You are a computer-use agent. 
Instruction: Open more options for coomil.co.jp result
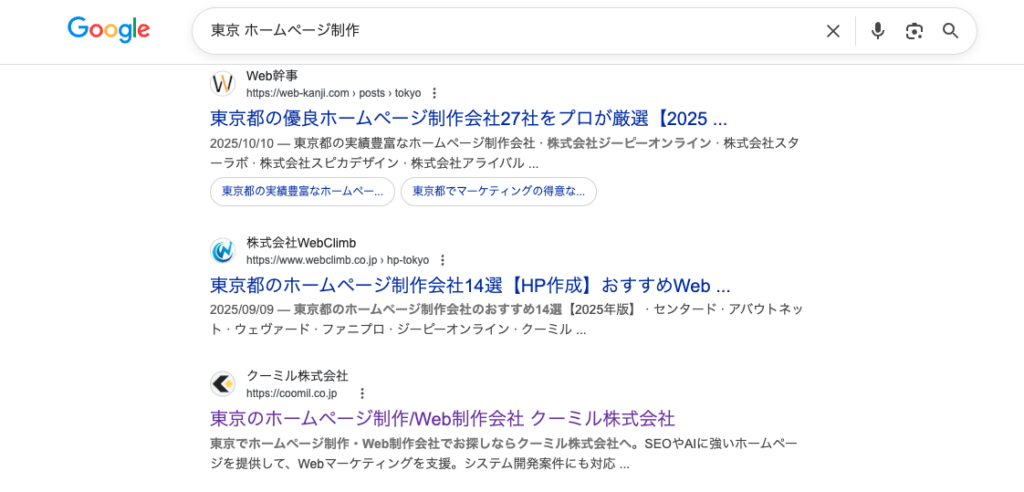click(362, 393)
